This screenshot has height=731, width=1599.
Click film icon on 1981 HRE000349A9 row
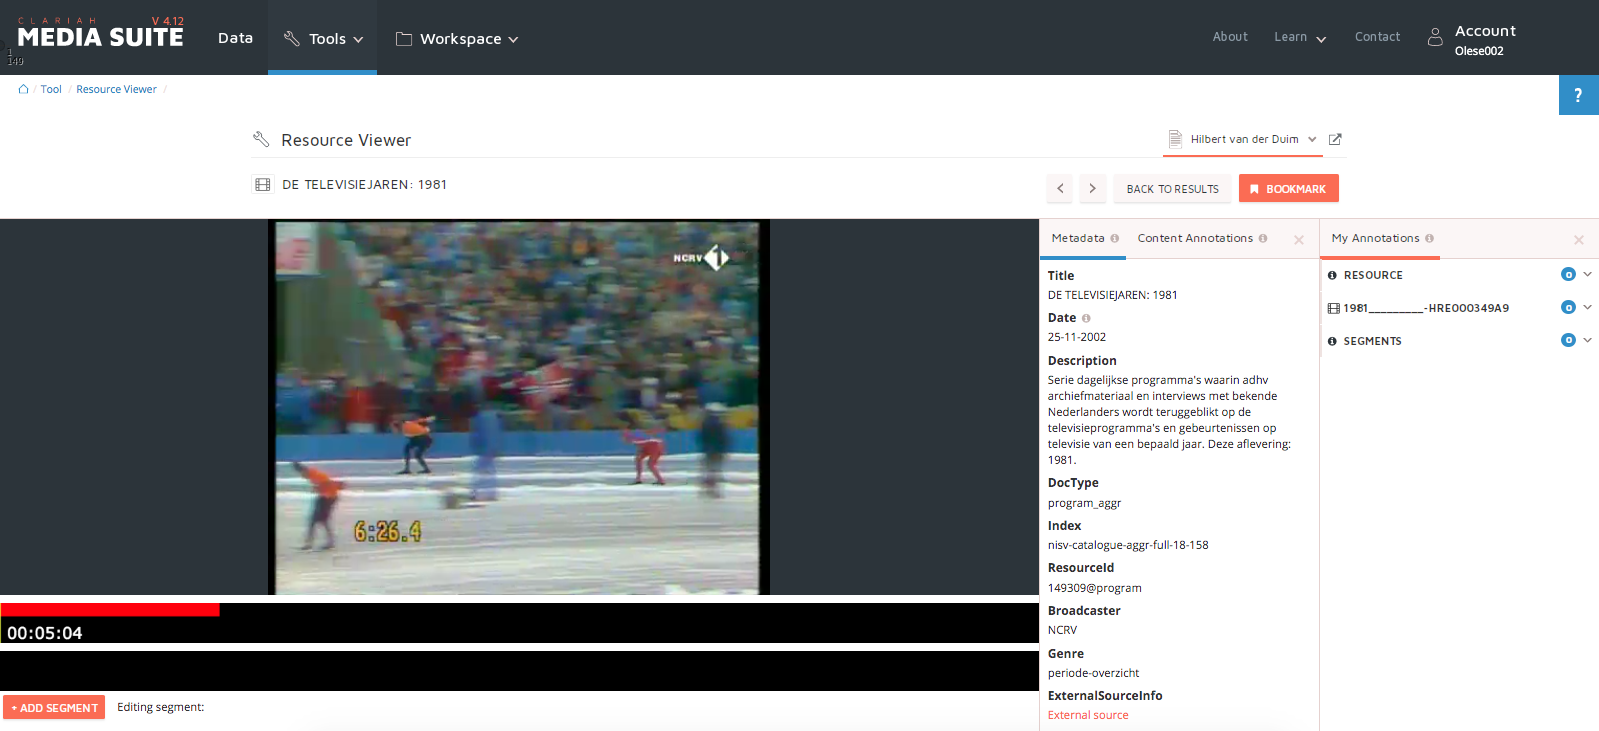pyautogui.click(x=1333, y=308)
